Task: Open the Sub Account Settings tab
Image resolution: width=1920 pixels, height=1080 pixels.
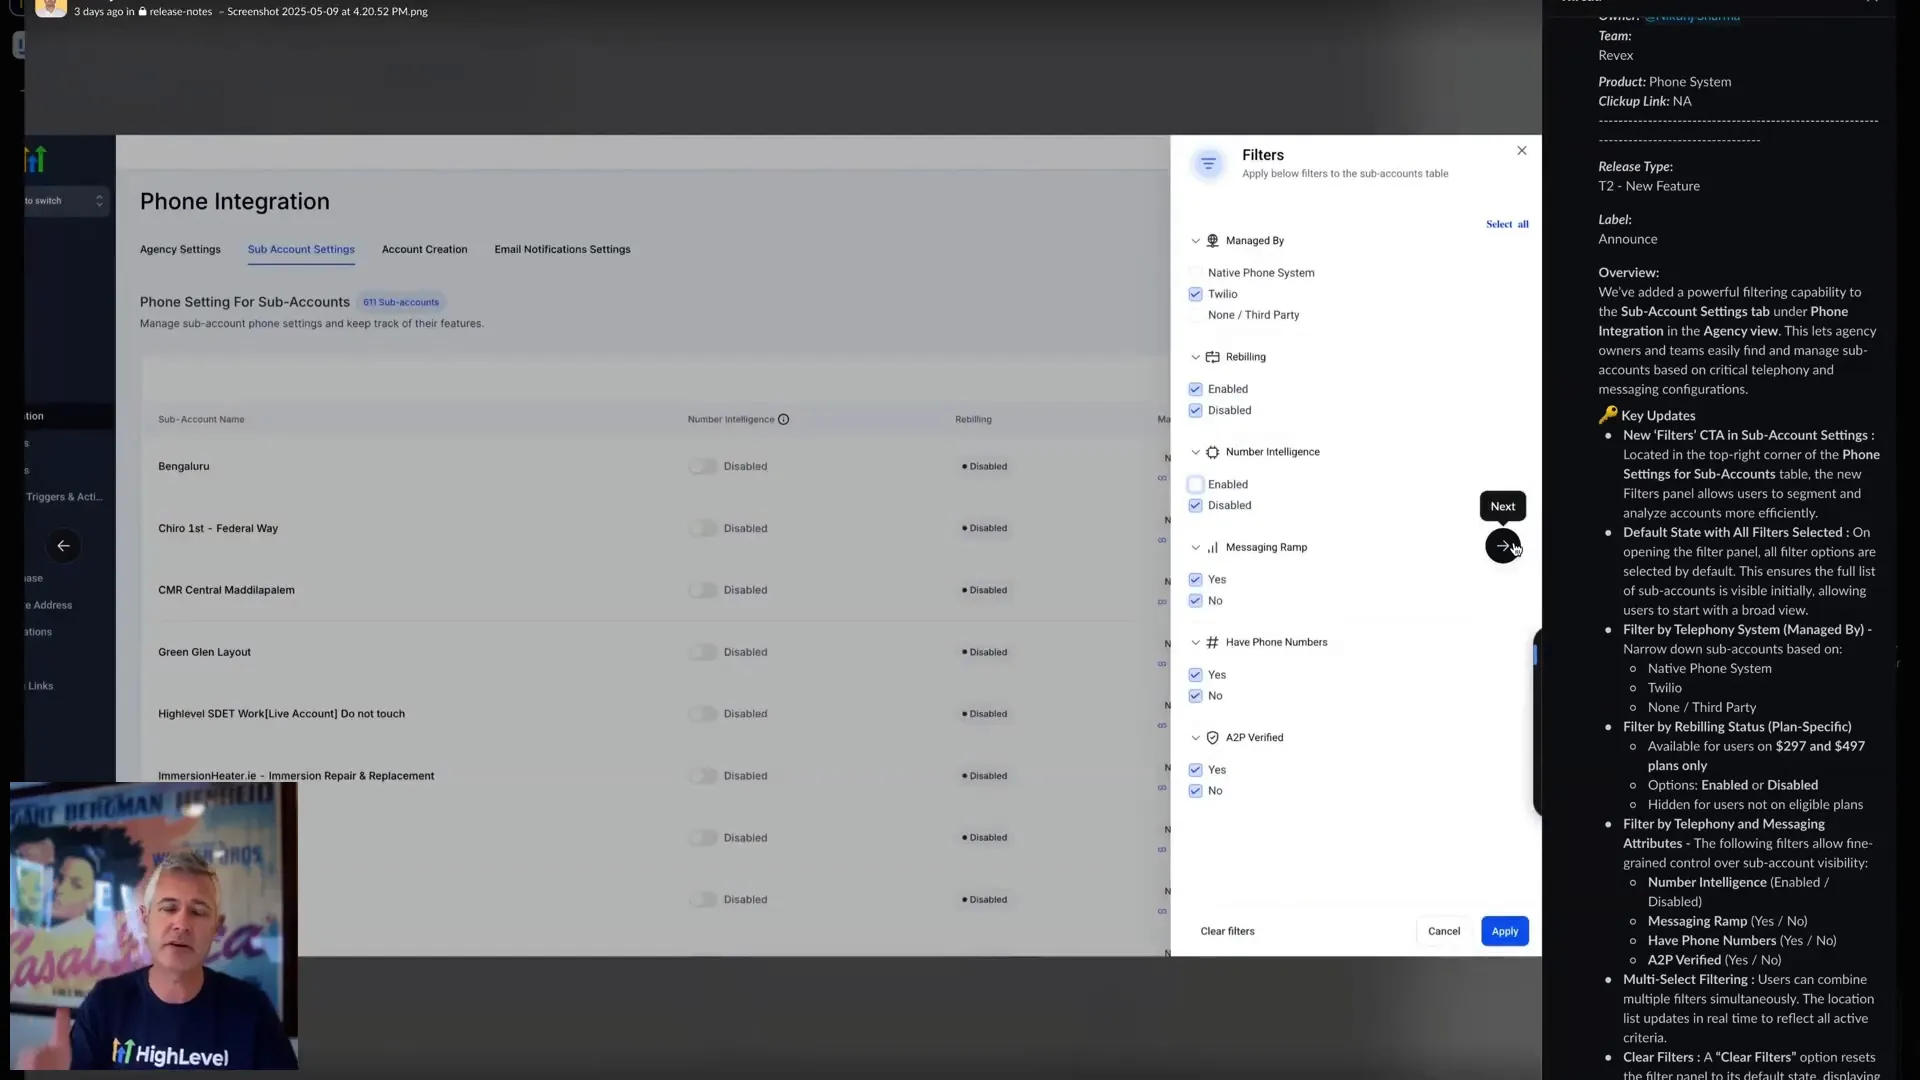Action: 301,250
